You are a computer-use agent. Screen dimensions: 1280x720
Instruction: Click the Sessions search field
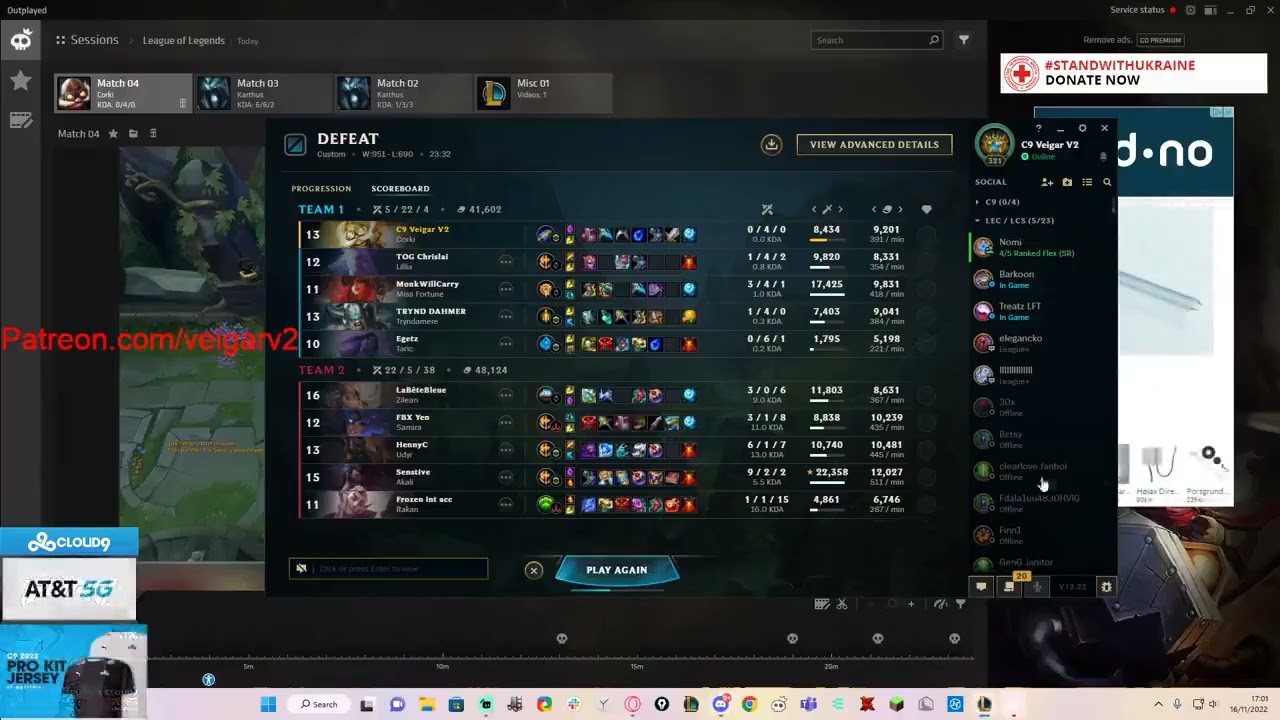pos(876,40)
